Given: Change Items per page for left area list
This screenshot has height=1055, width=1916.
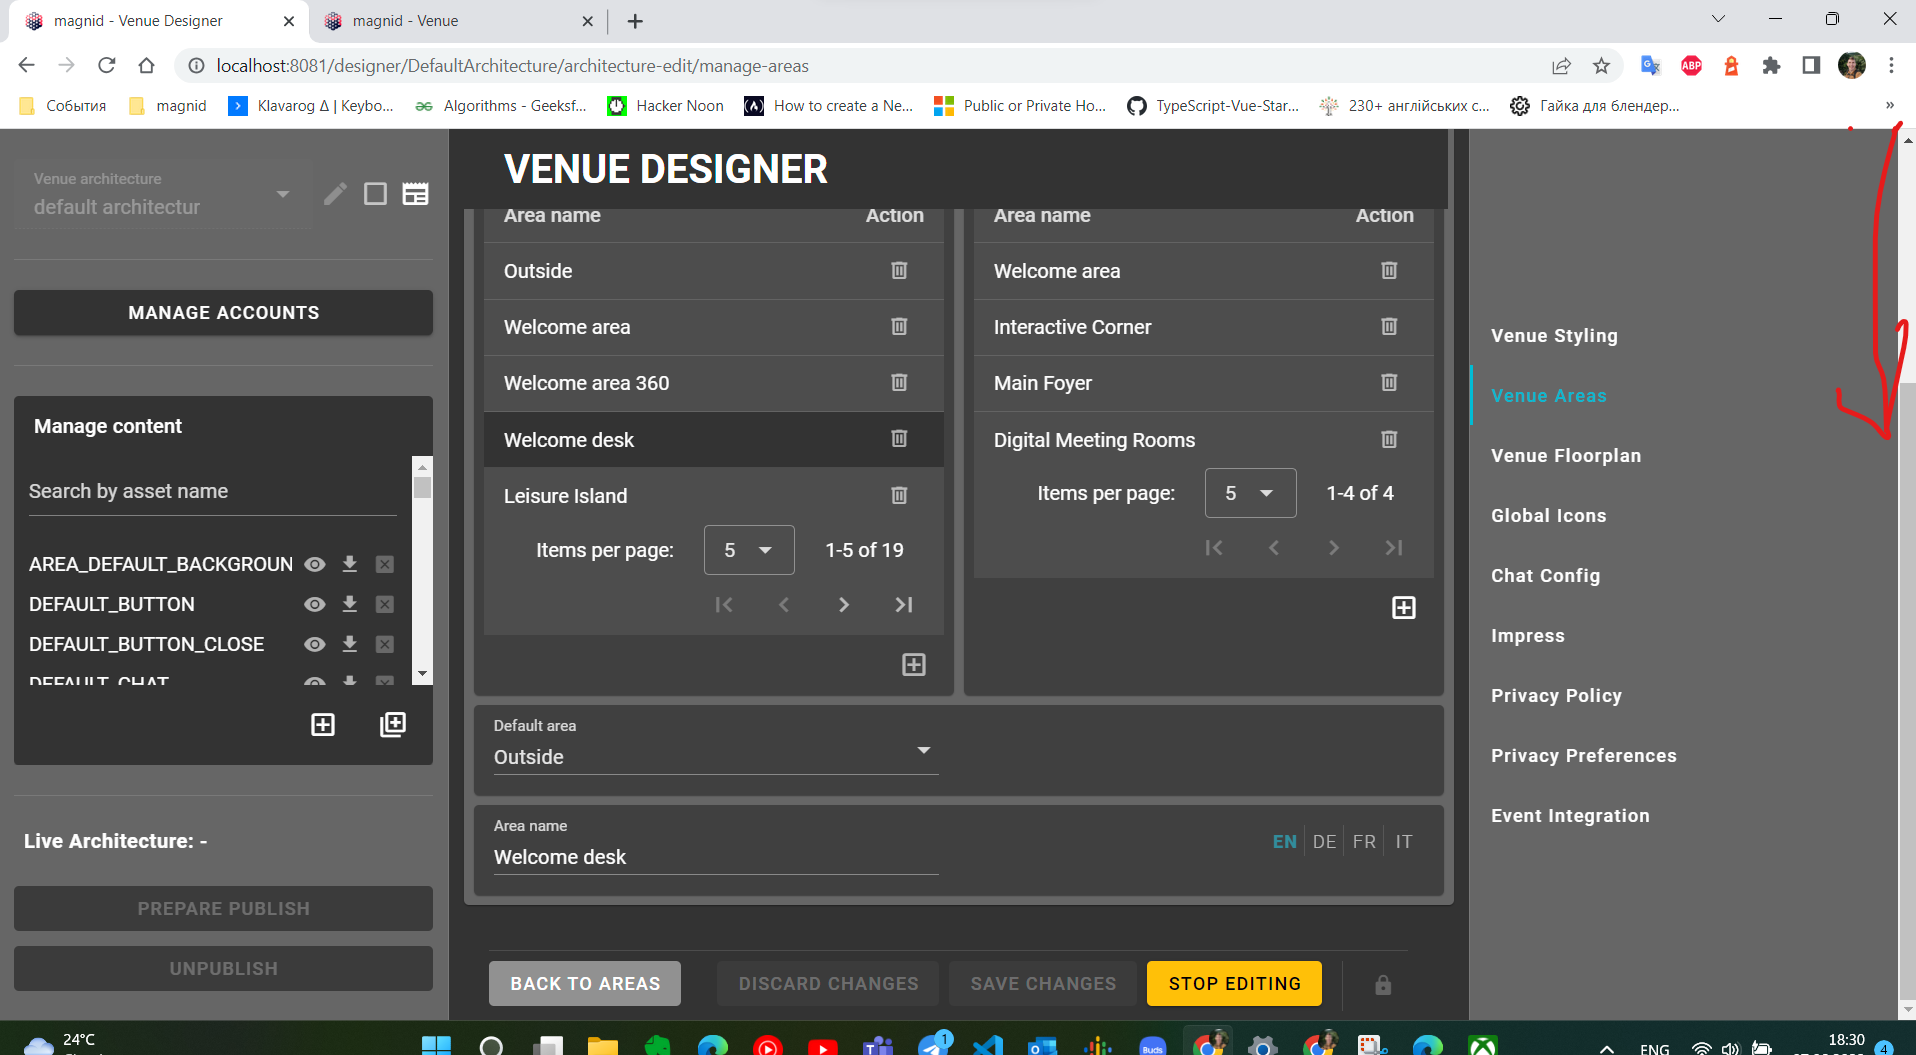Looking at the screenshot, I should (748, 549).
